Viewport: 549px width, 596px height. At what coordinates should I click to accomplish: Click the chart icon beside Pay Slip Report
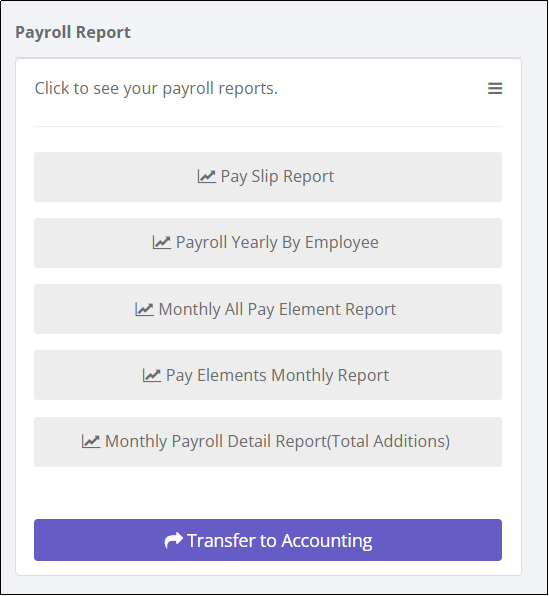(x=206, y=176)
